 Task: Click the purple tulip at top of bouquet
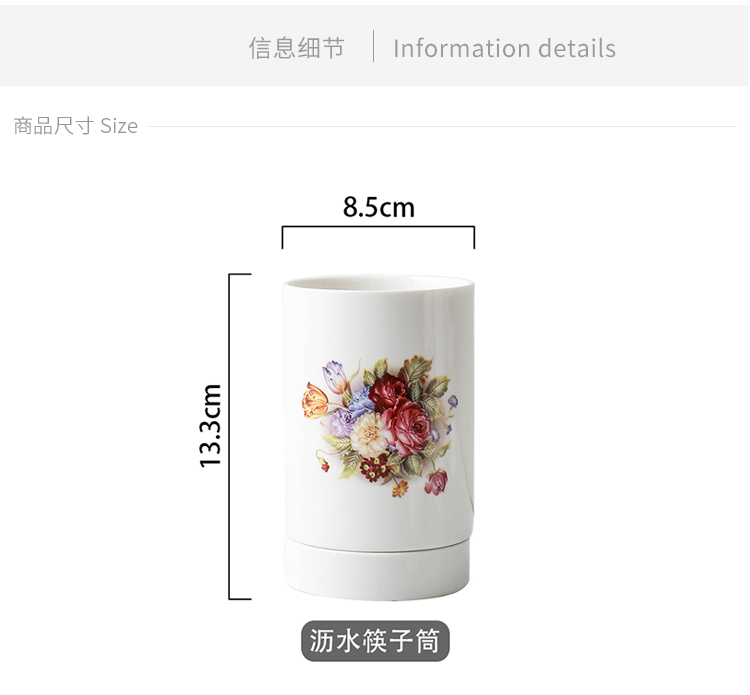click(x=334, y=377)
